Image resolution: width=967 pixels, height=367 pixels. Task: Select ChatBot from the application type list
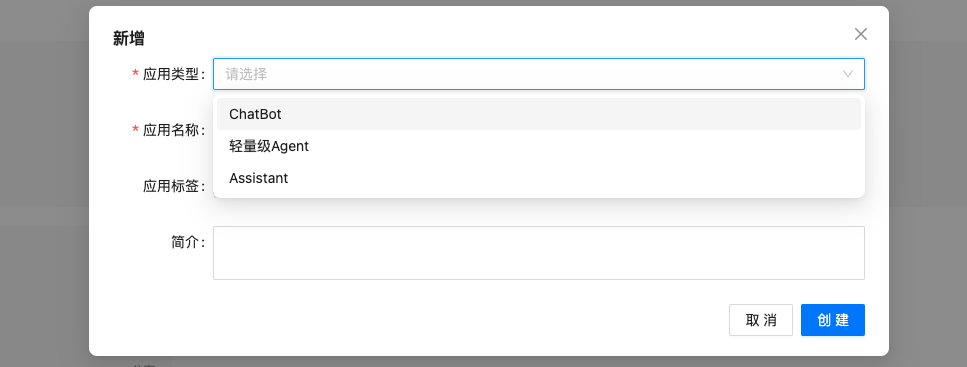(538, 114)
